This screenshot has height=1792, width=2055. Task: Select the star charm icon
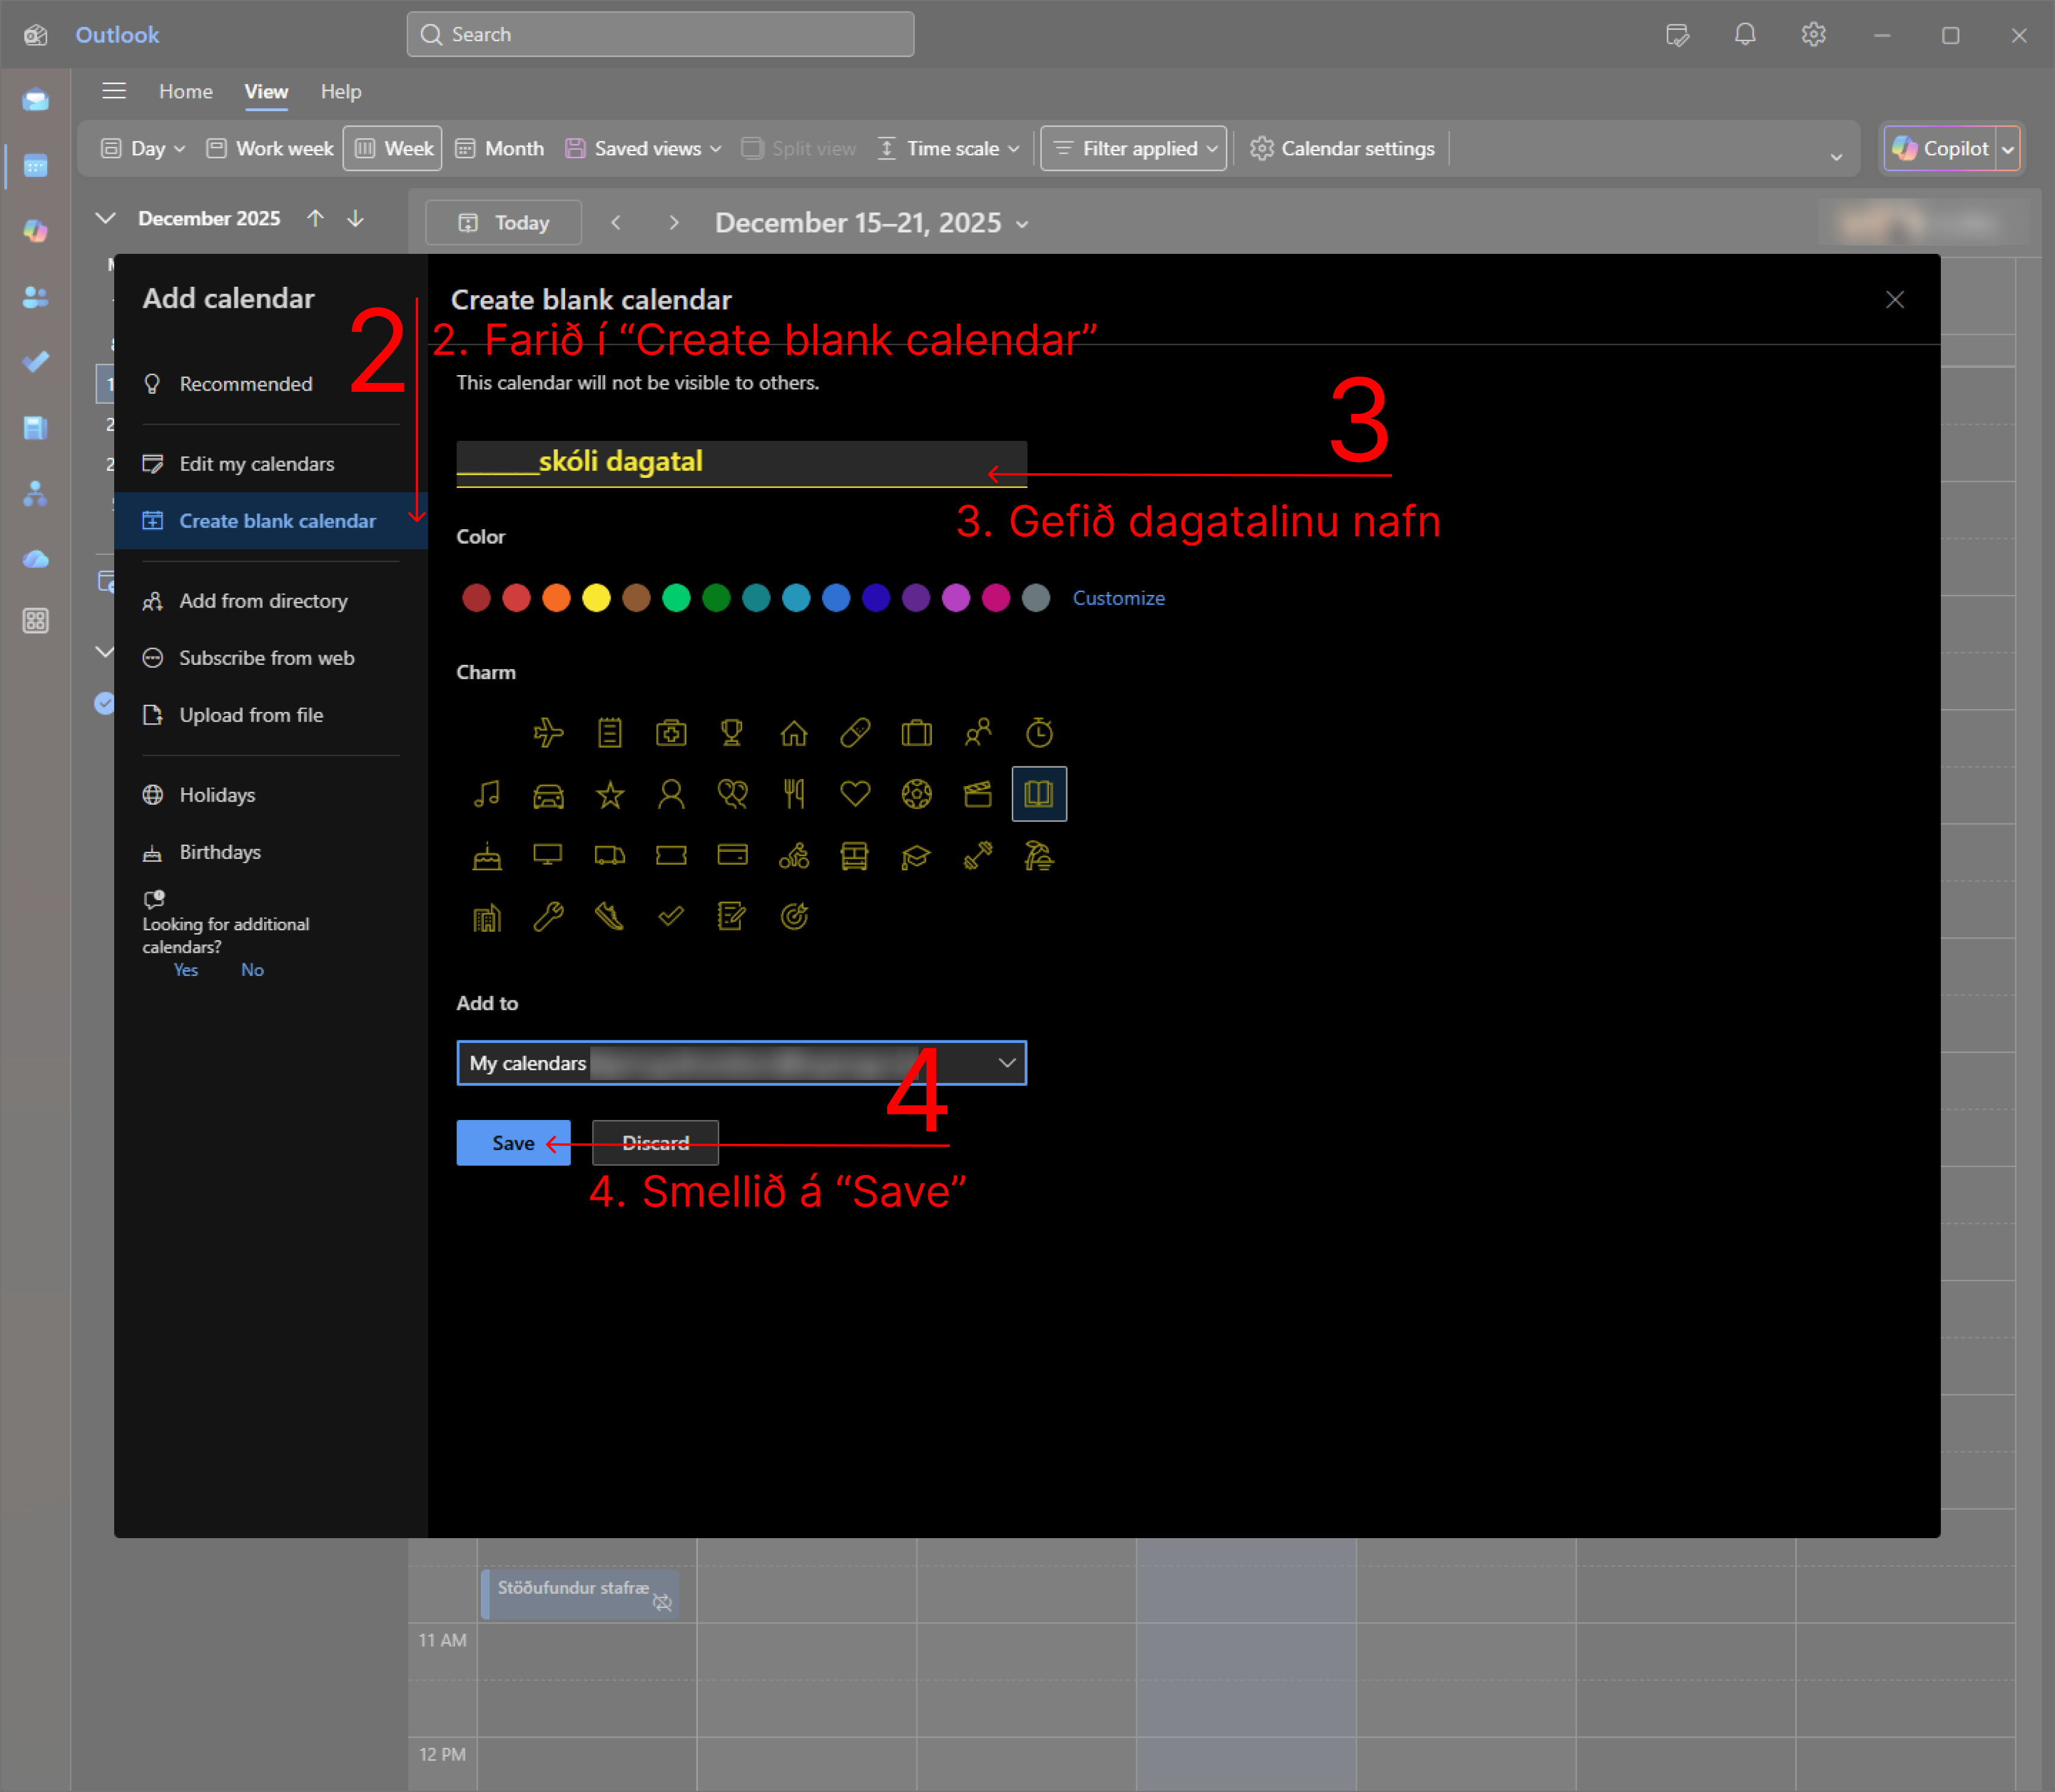610,795
